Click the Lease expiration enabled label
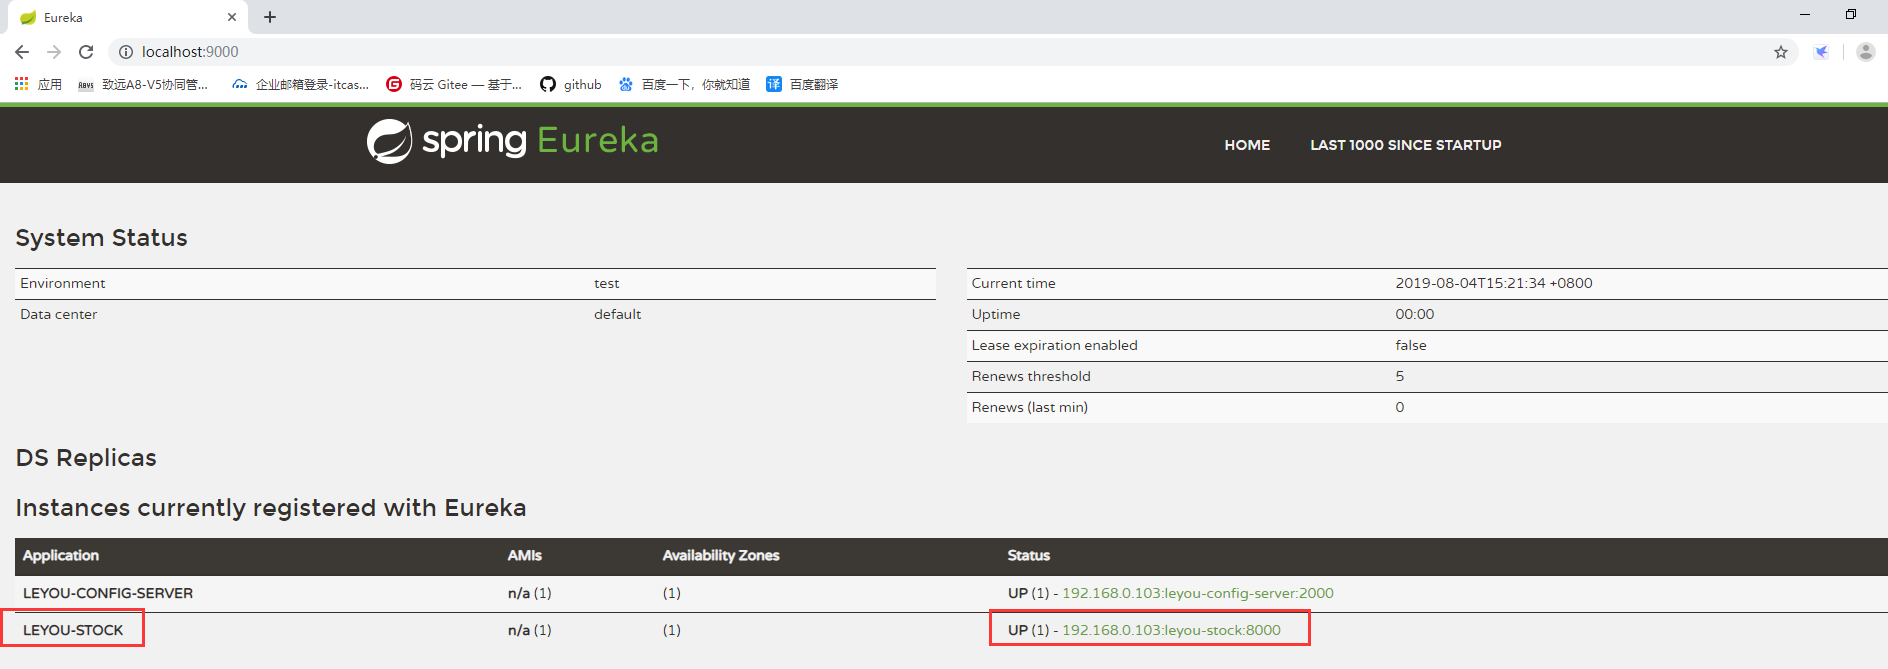Viewport: 1888px width, 669px height. tap(1055, 345)
